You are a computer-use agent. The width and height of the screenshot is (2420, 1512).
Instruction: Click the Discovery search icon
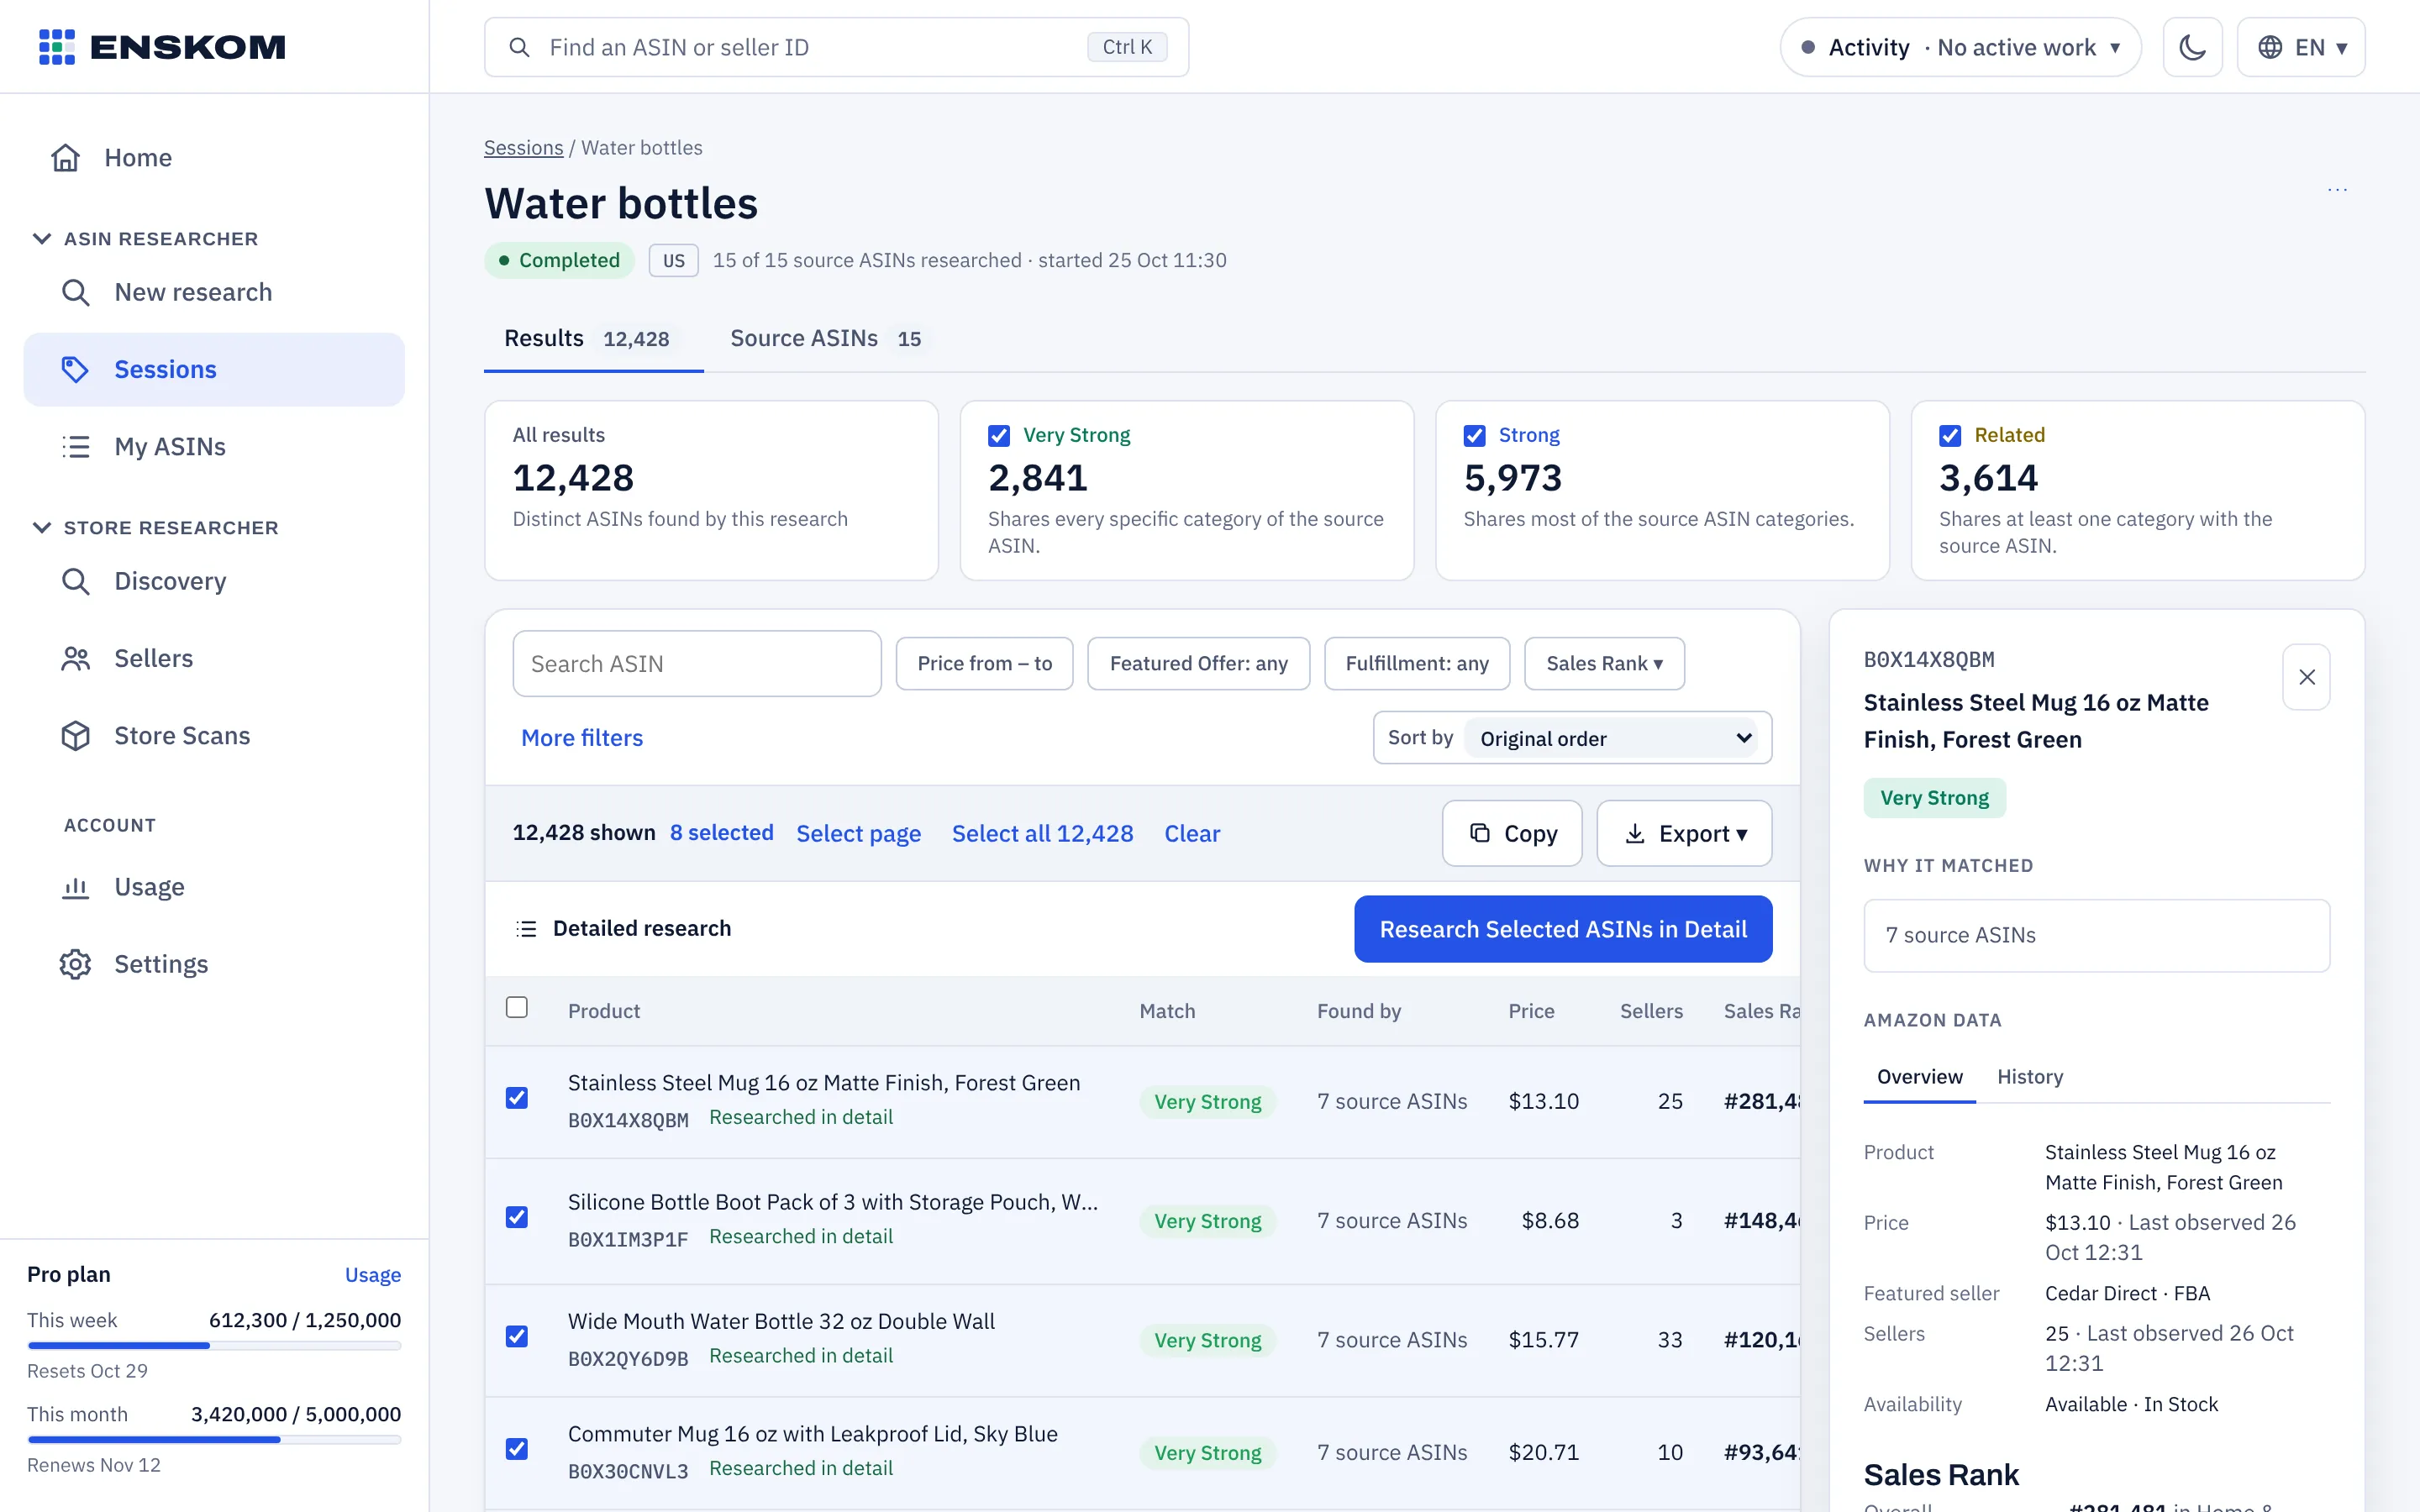click(76, 581)
